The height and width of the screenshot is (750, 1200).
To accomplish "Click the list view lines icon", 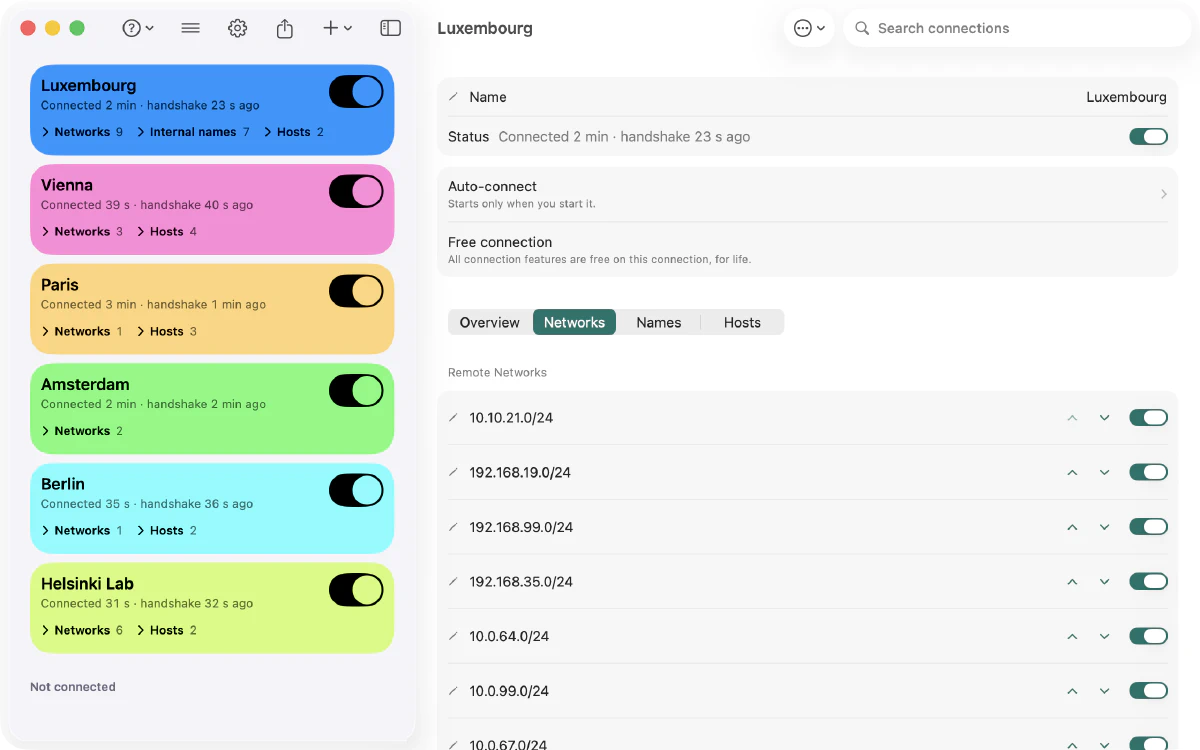I will (x=190, y=28).
